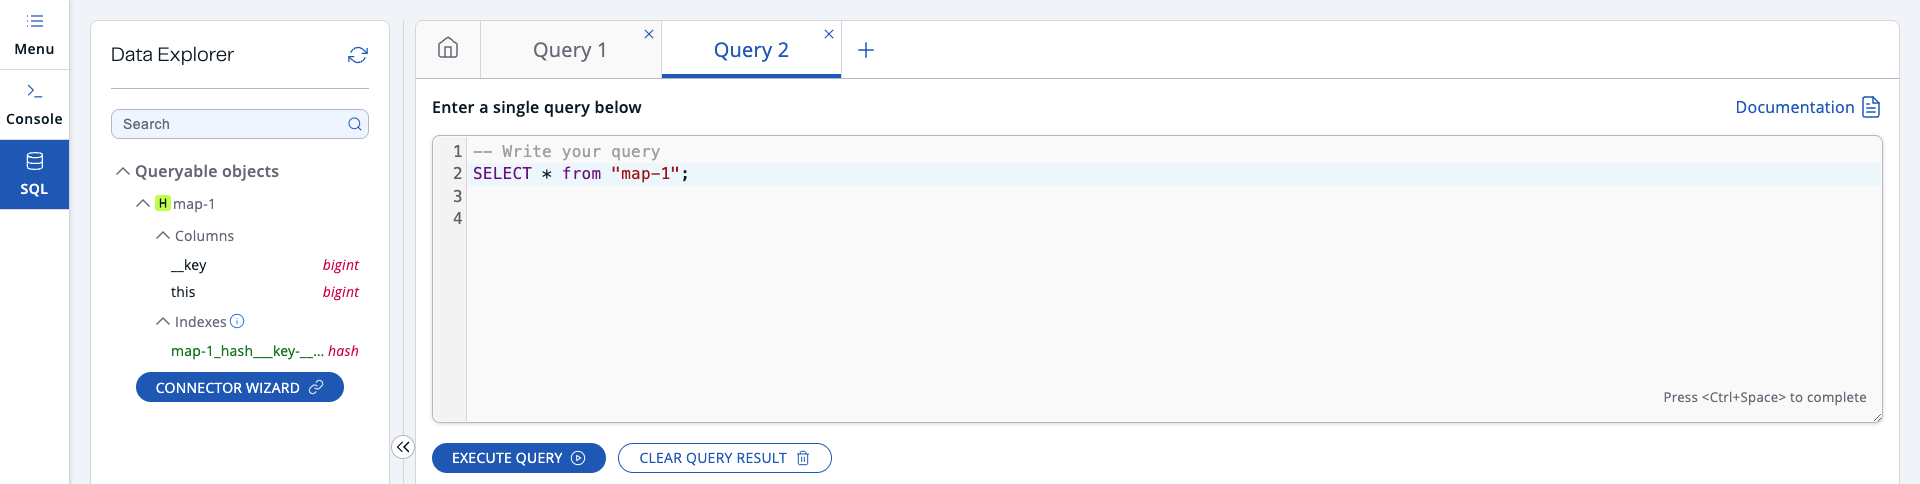Collapse the Data Explorer side panel
The width and height of the screenshot is (1920, 484).
coord(402,447)
